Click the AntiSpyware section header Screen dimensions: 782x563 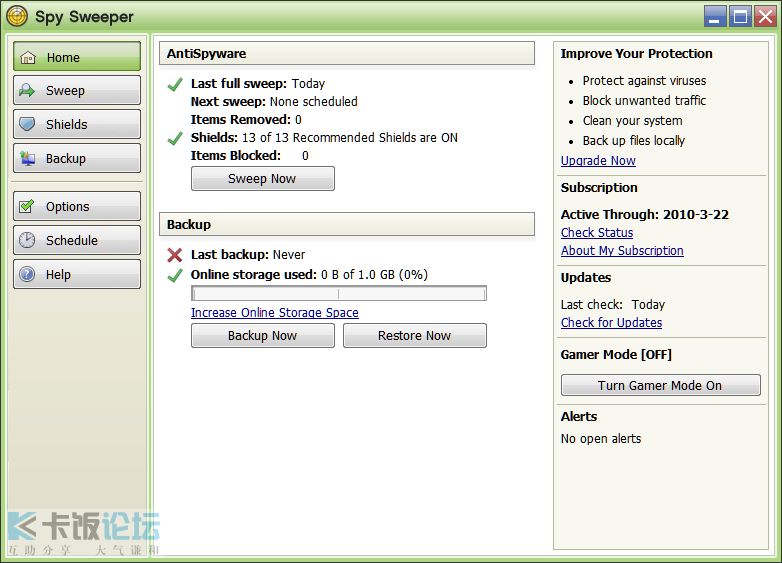[x=347, y=53]
